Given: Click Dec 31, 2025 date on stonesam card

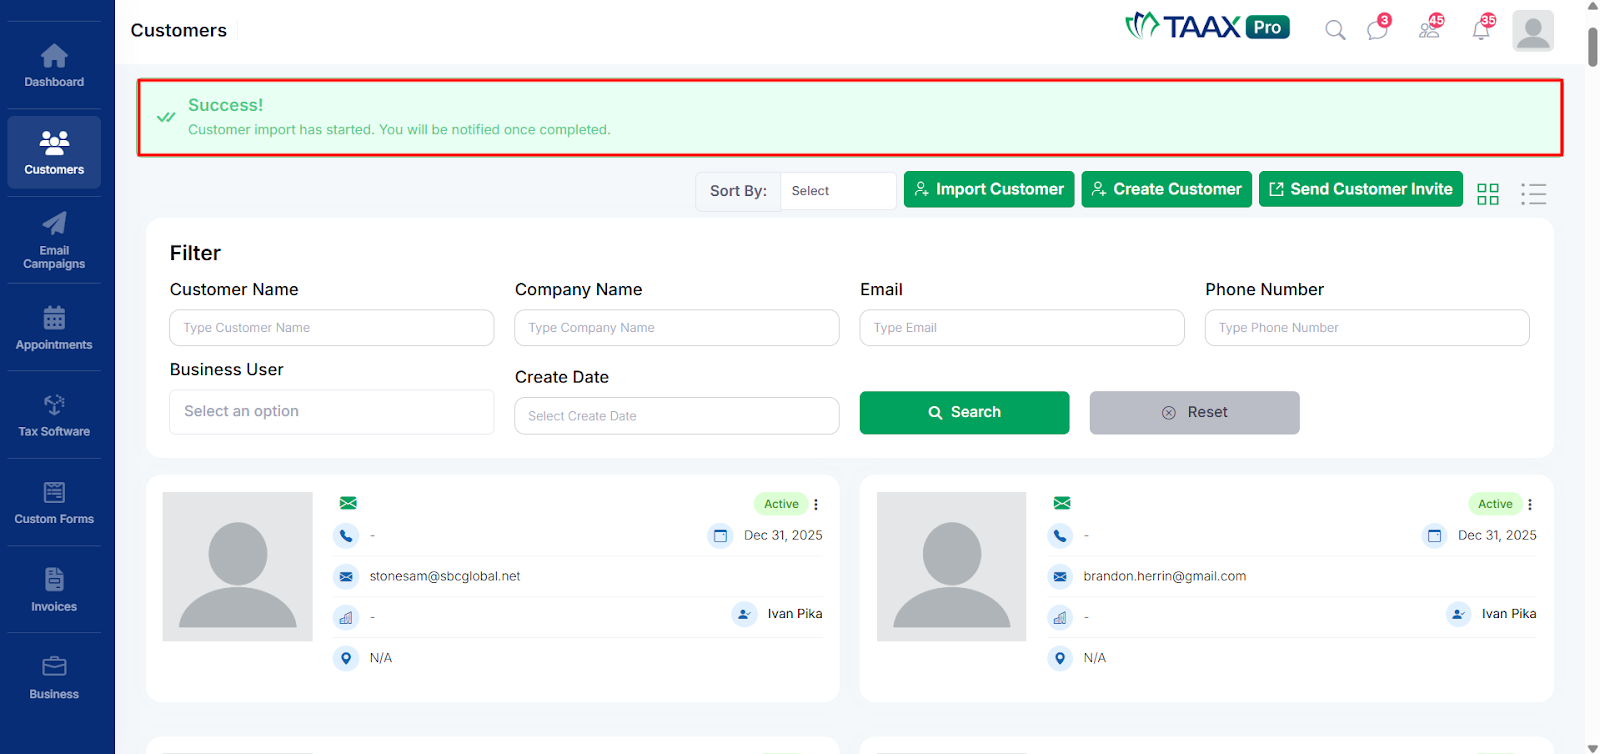Looking at the screenshot, I should [783, 535].
